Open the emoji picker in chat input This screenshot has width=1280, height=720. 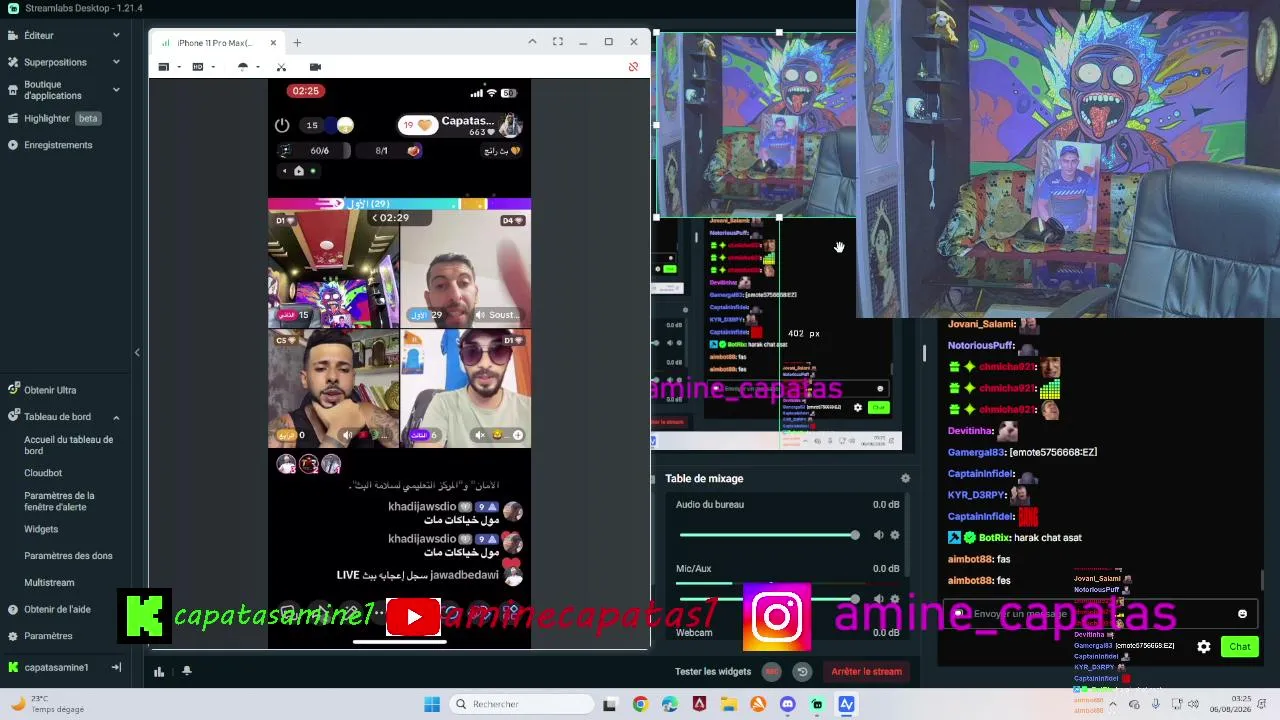click(1242, 614)
